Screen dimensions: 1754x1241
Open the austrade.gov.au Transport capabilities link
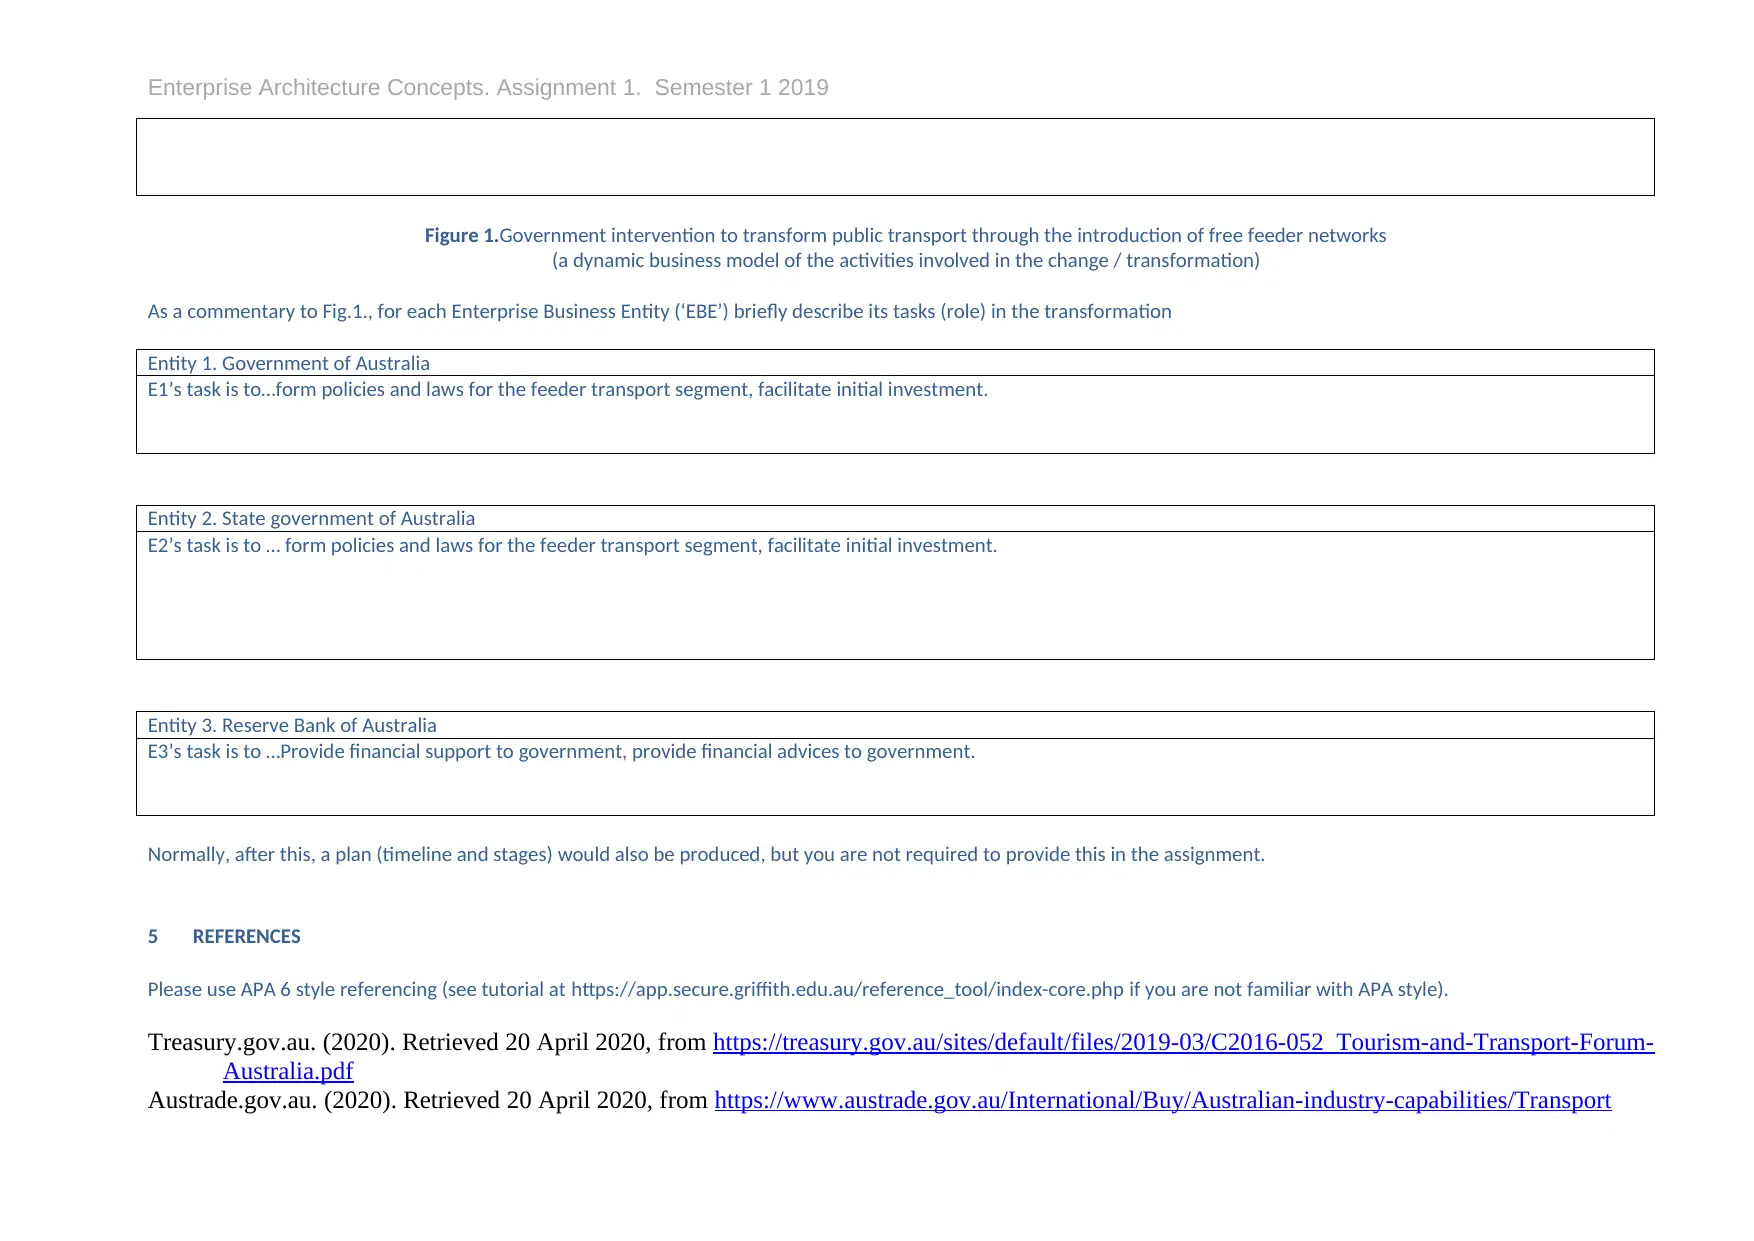click(x=1162, y=1100)
